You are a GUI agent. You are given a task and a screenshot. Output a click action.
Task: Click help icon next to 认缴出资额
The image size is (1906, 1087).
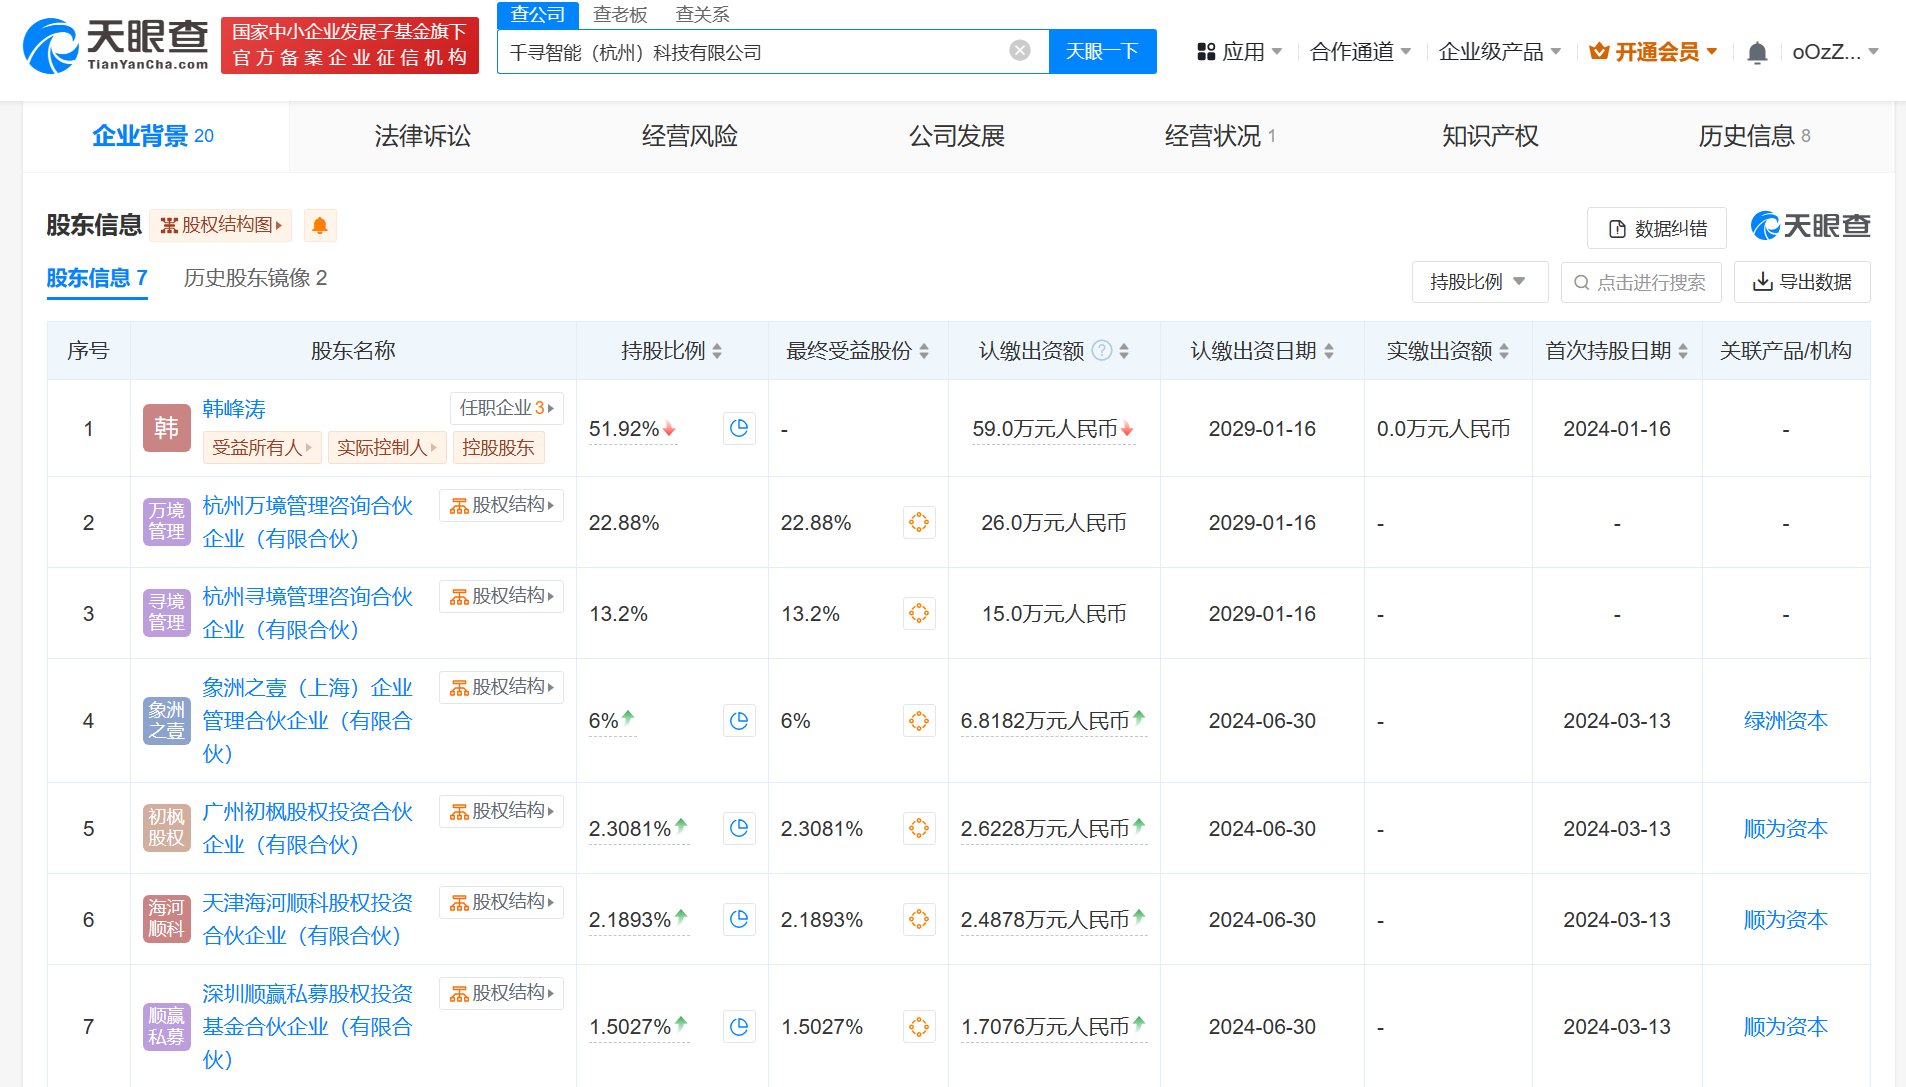1101,351
